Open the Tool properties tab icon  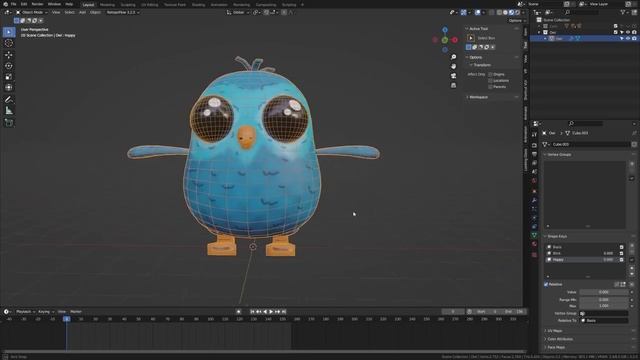pos(534,134)
